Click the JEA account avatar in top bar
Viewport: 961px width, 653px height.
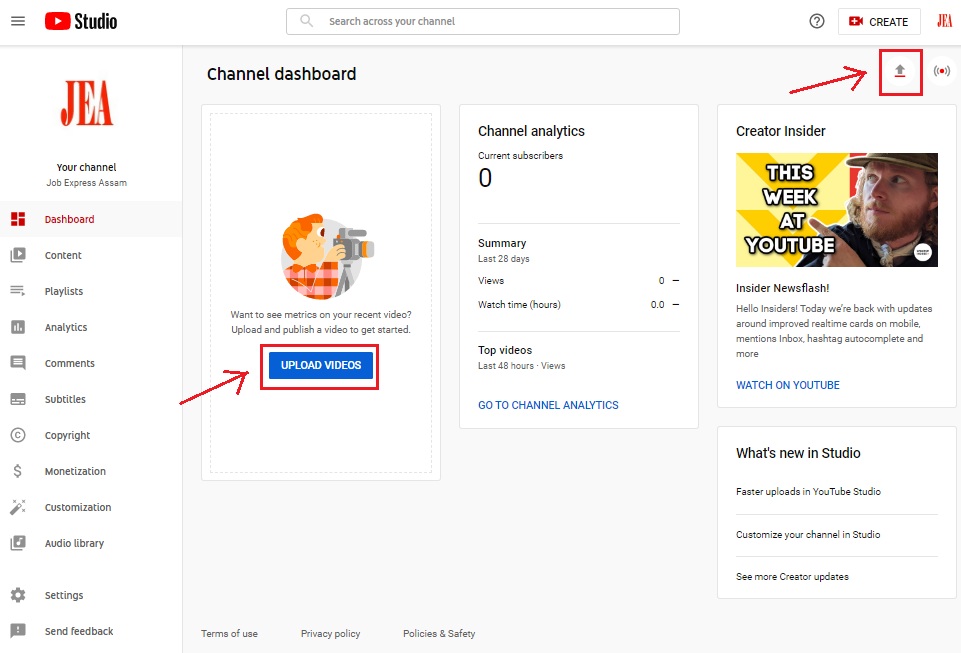point(944,21)
